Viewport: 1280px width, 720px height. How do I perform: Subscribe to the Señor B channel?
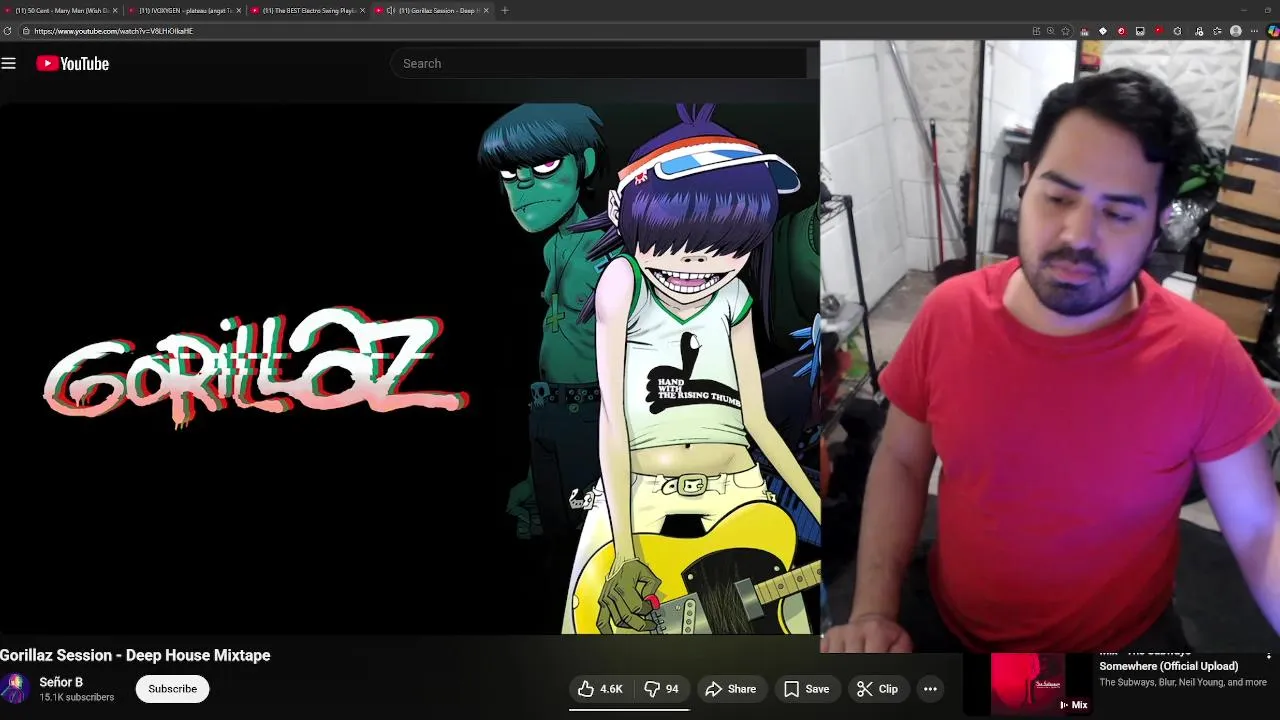click(172, 689)
